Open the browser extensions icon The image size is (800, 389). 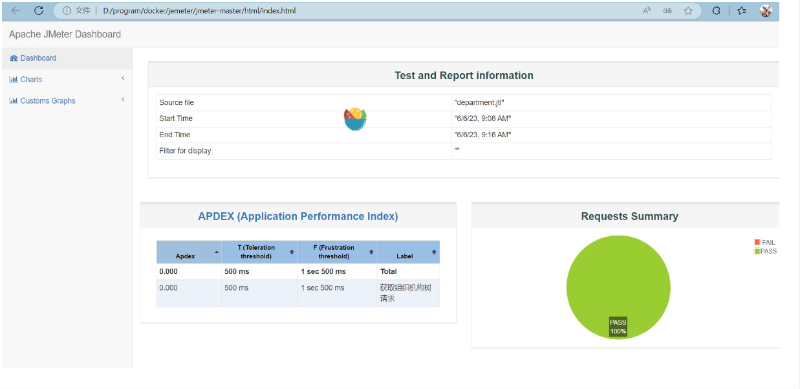[716, 10]
